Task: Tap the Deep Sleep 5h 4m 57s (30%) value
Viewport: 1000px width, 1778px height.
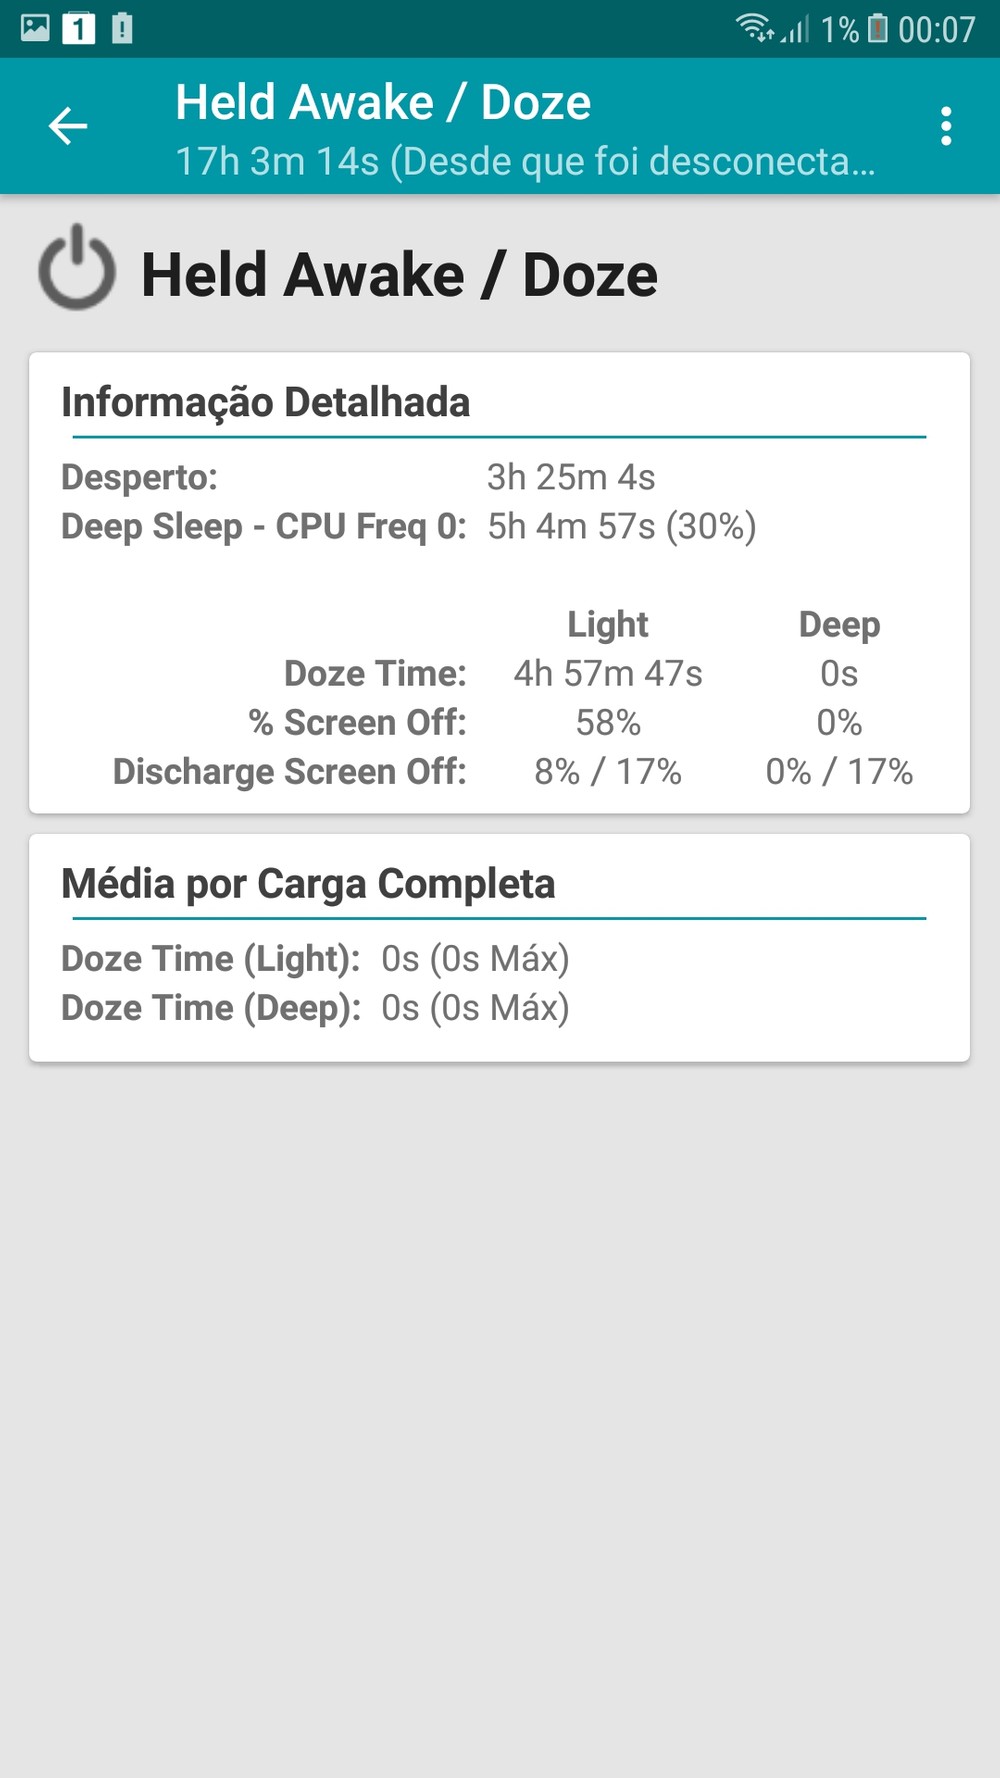Action: coord(621,526)
